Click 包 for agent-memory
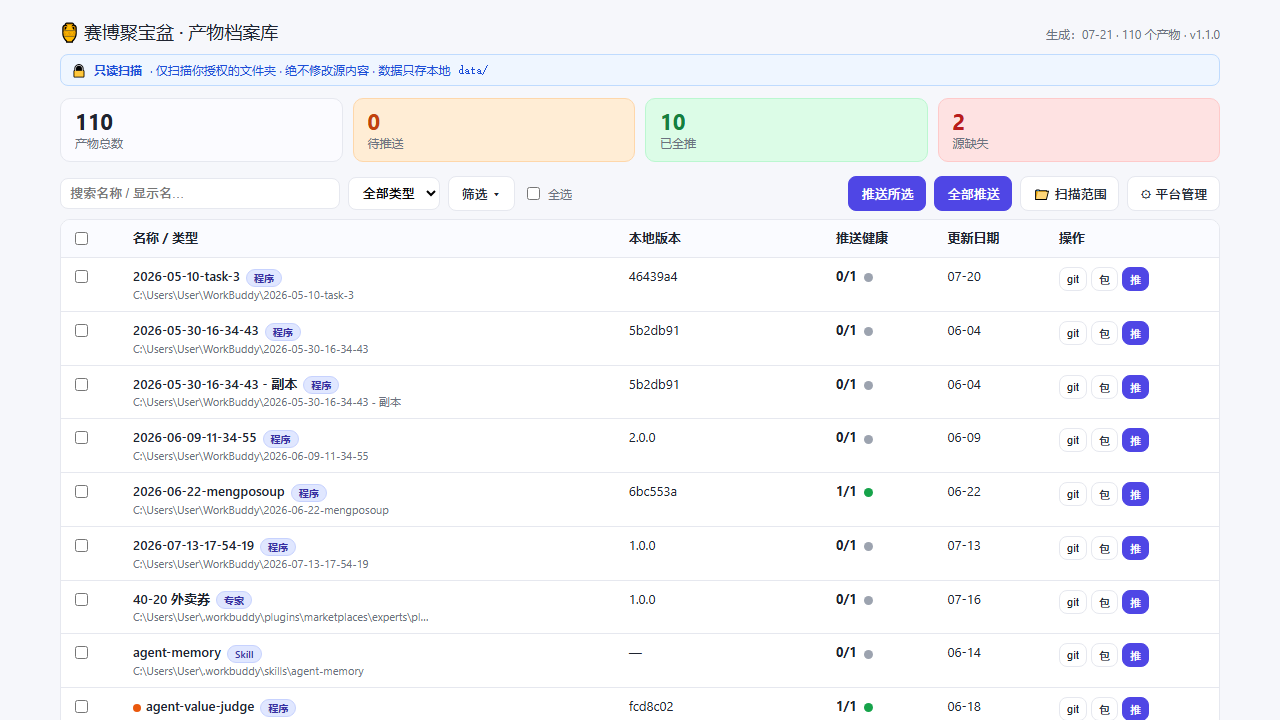Viewport: 1280px width, 720px height. coord(1104,655)
